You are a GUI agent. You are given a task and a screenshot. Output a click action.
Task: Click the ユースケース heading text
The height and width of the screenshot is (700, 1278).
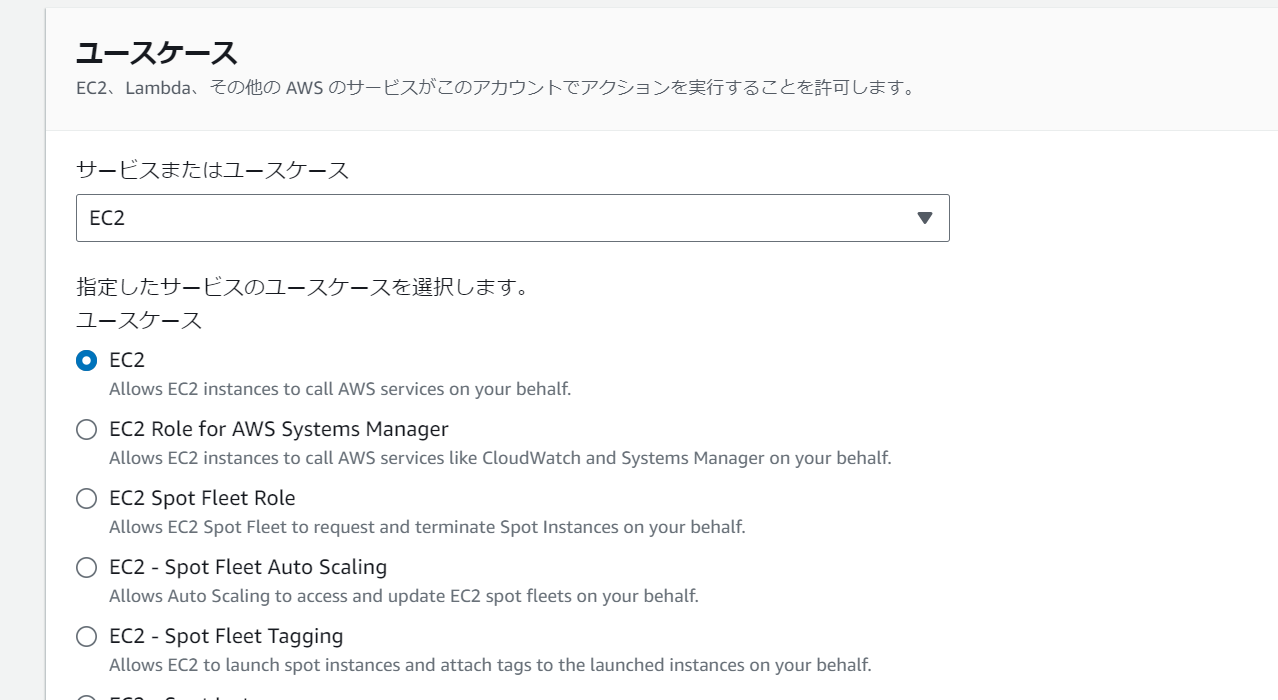click(156, 52)
